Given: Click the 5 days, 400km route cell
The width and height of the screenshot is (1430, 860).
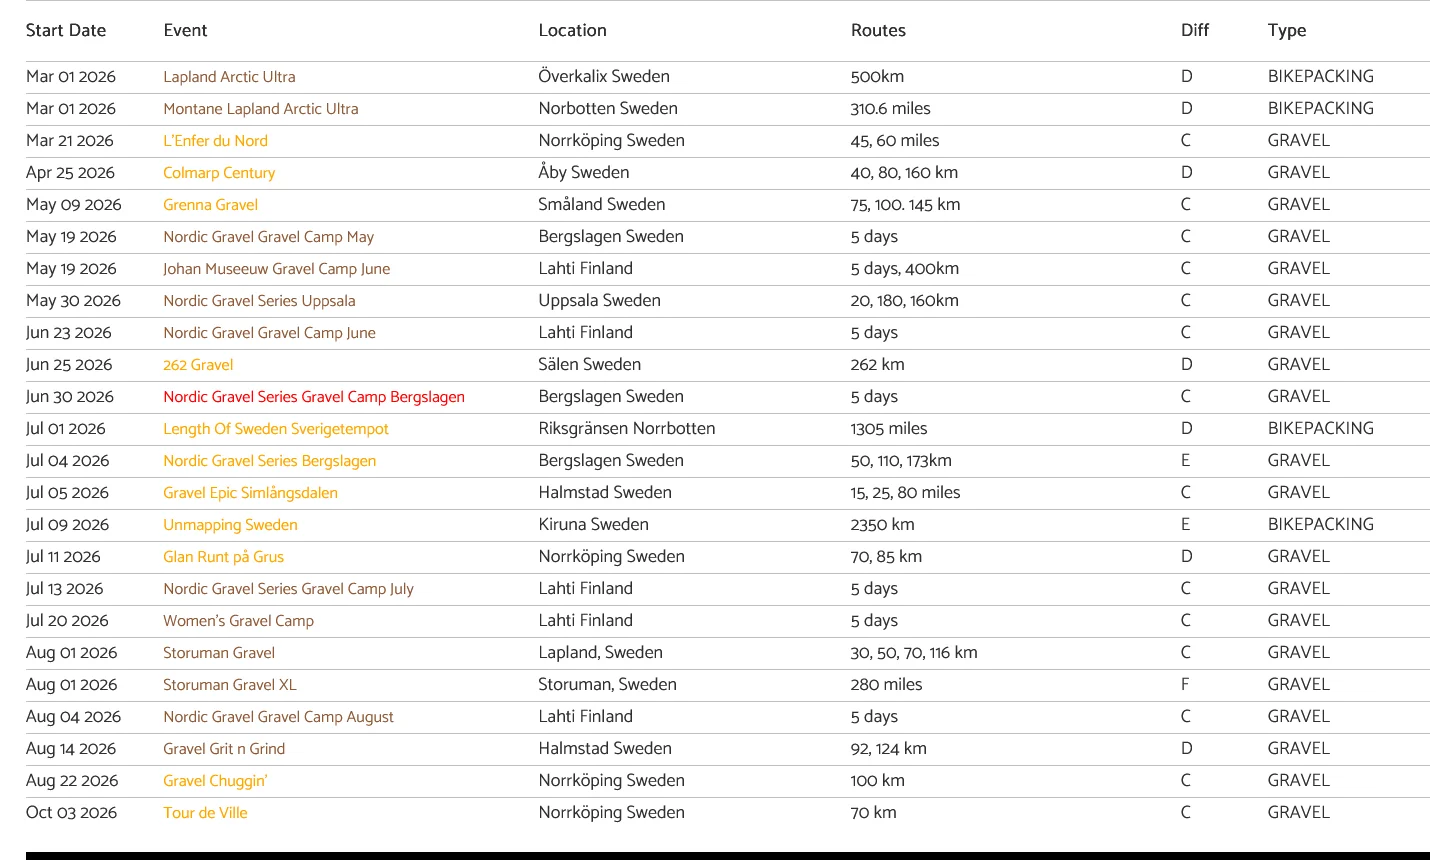Looking at the screenshot, I should (905, 269).
